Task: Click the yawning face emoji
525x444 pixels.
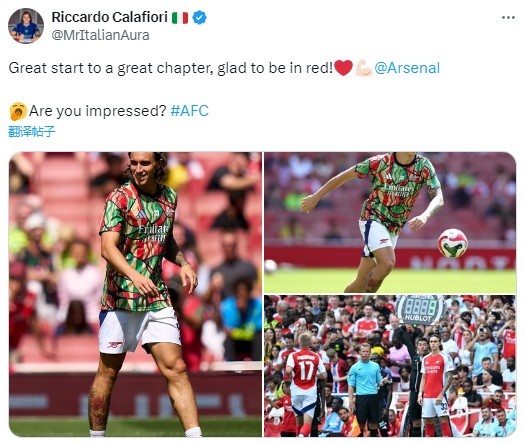Action: click(18, 111)
